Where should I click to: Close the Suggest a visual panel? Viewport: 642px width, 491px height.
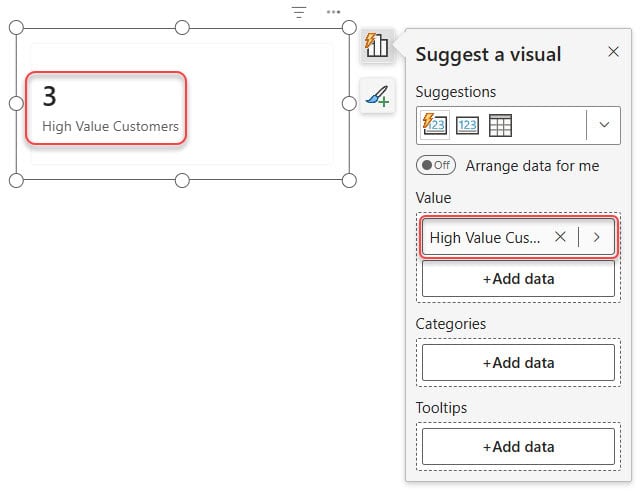tap(613, 52)
